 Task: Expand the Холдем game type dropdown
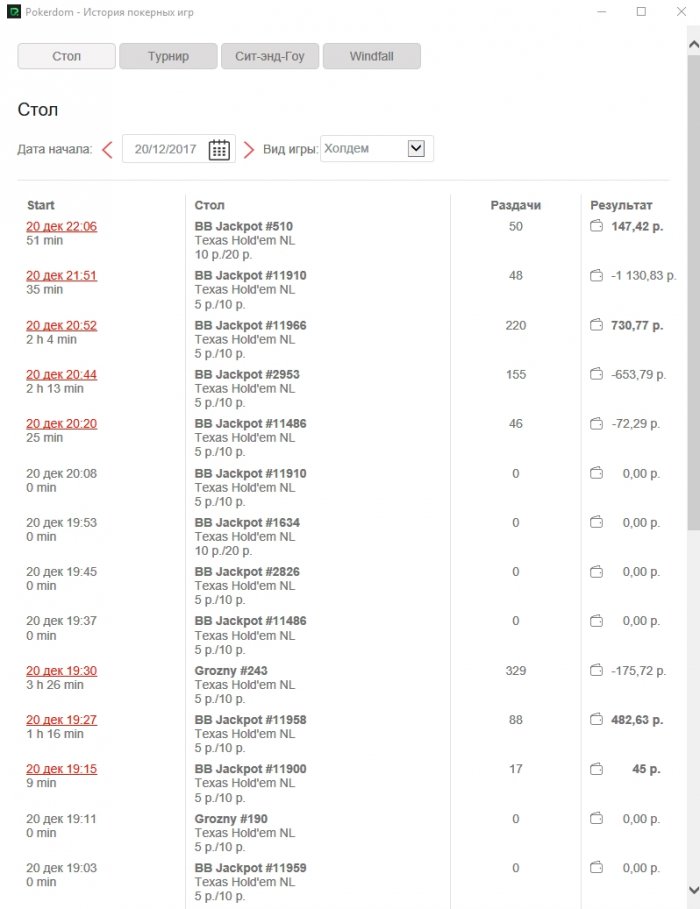coord(417,149)
